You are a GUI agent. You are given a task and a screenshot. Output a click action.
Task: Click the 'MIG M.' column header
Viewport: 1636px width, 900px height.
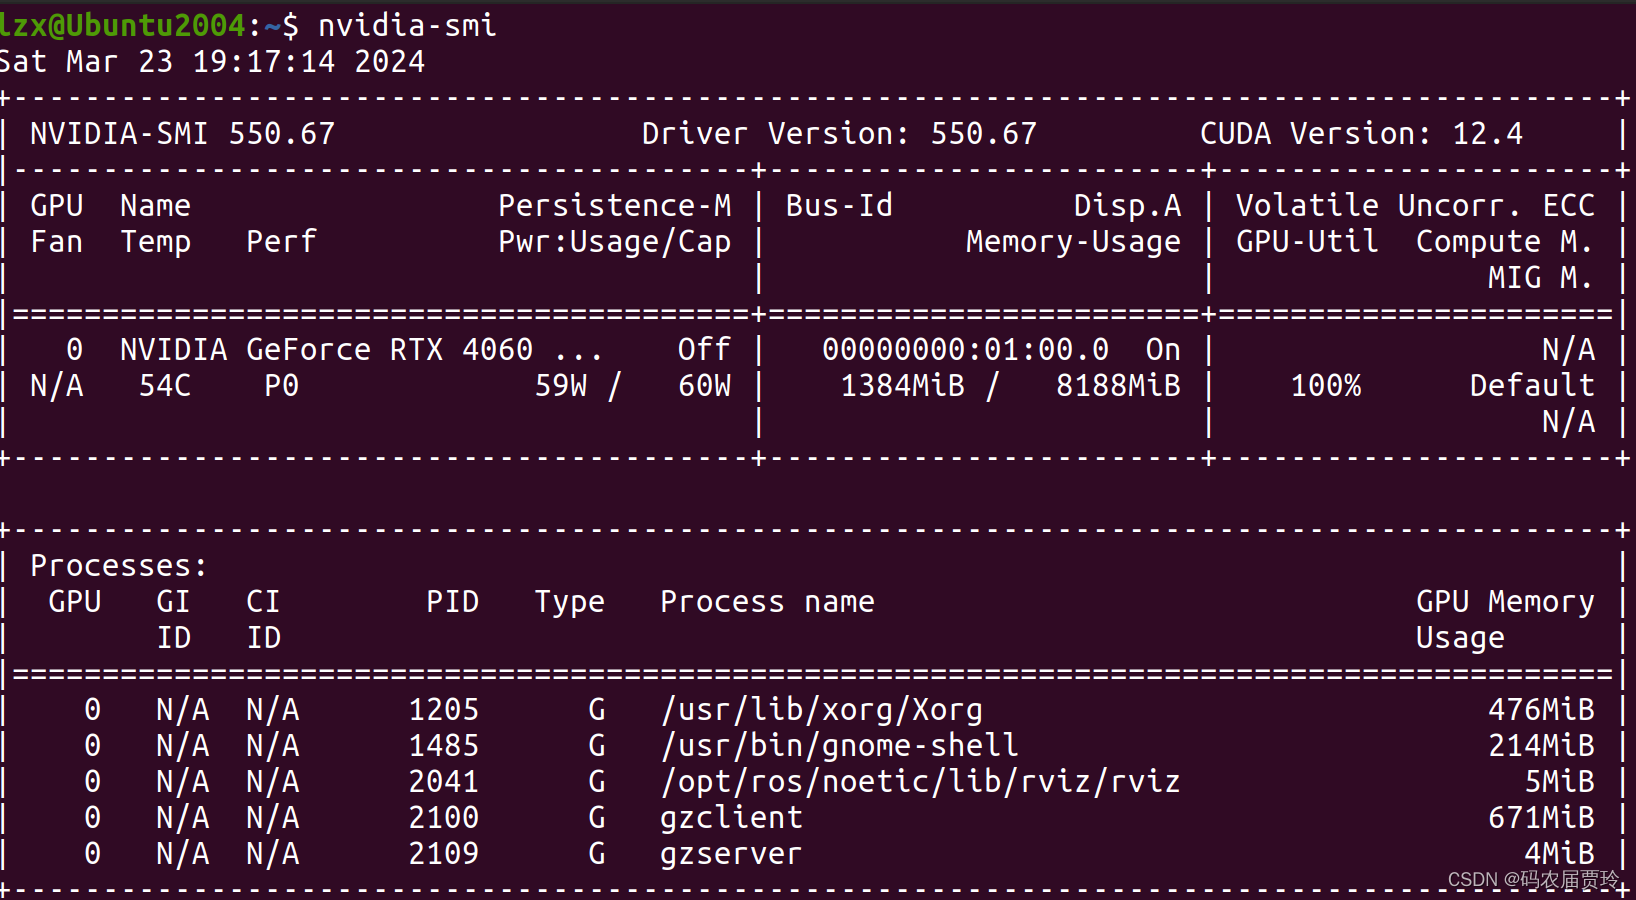pos(1541,278)
